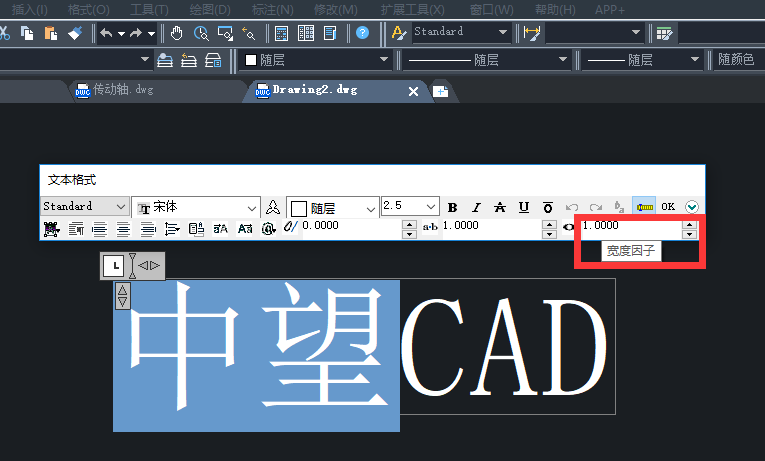
Task: Click the overline text icon
Action: (x=547, y=207)
